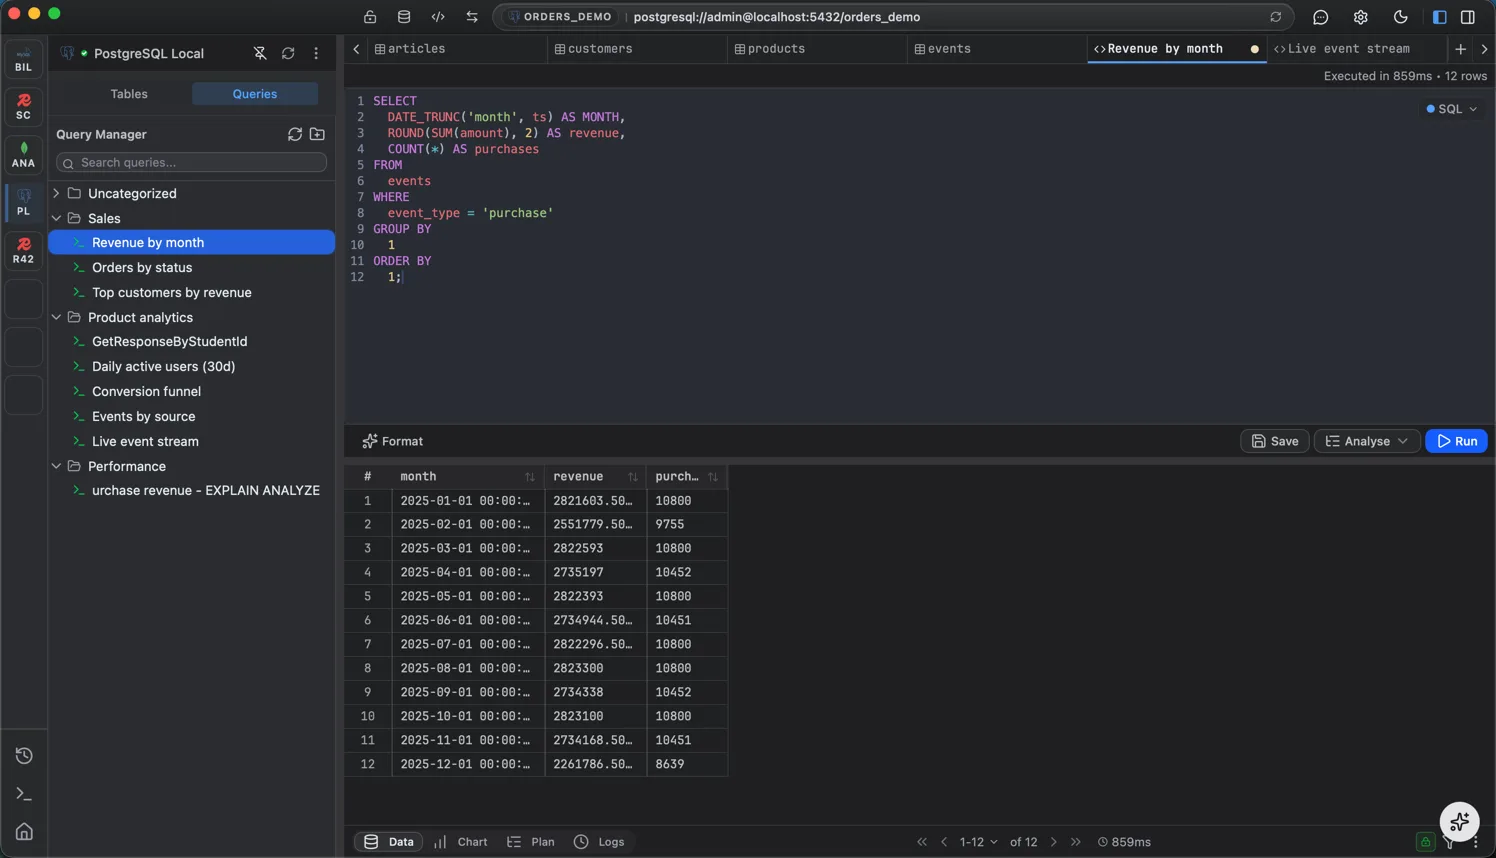The width and height of the screenshot is (1496, 858).
Task: Go to home icon in left rail
Action: click(x=24, y=832)
